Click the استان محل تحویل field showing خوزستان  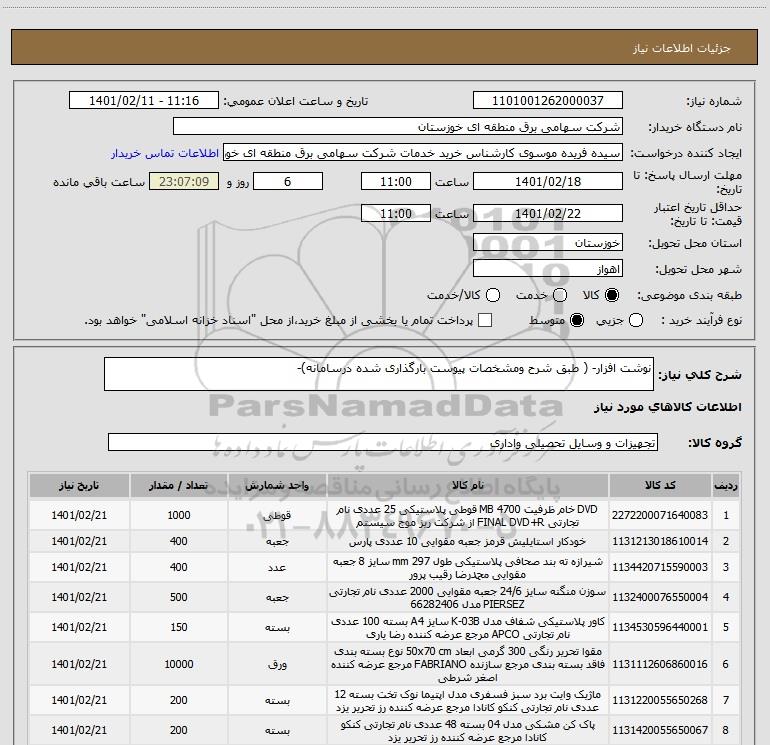click(547, 243)
